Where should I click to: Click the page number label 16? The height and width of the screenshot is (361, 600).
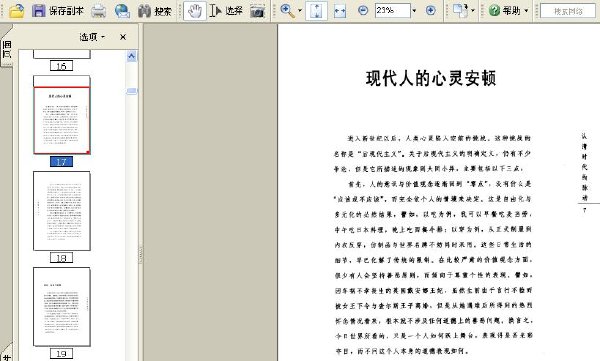tap(61, 66)
